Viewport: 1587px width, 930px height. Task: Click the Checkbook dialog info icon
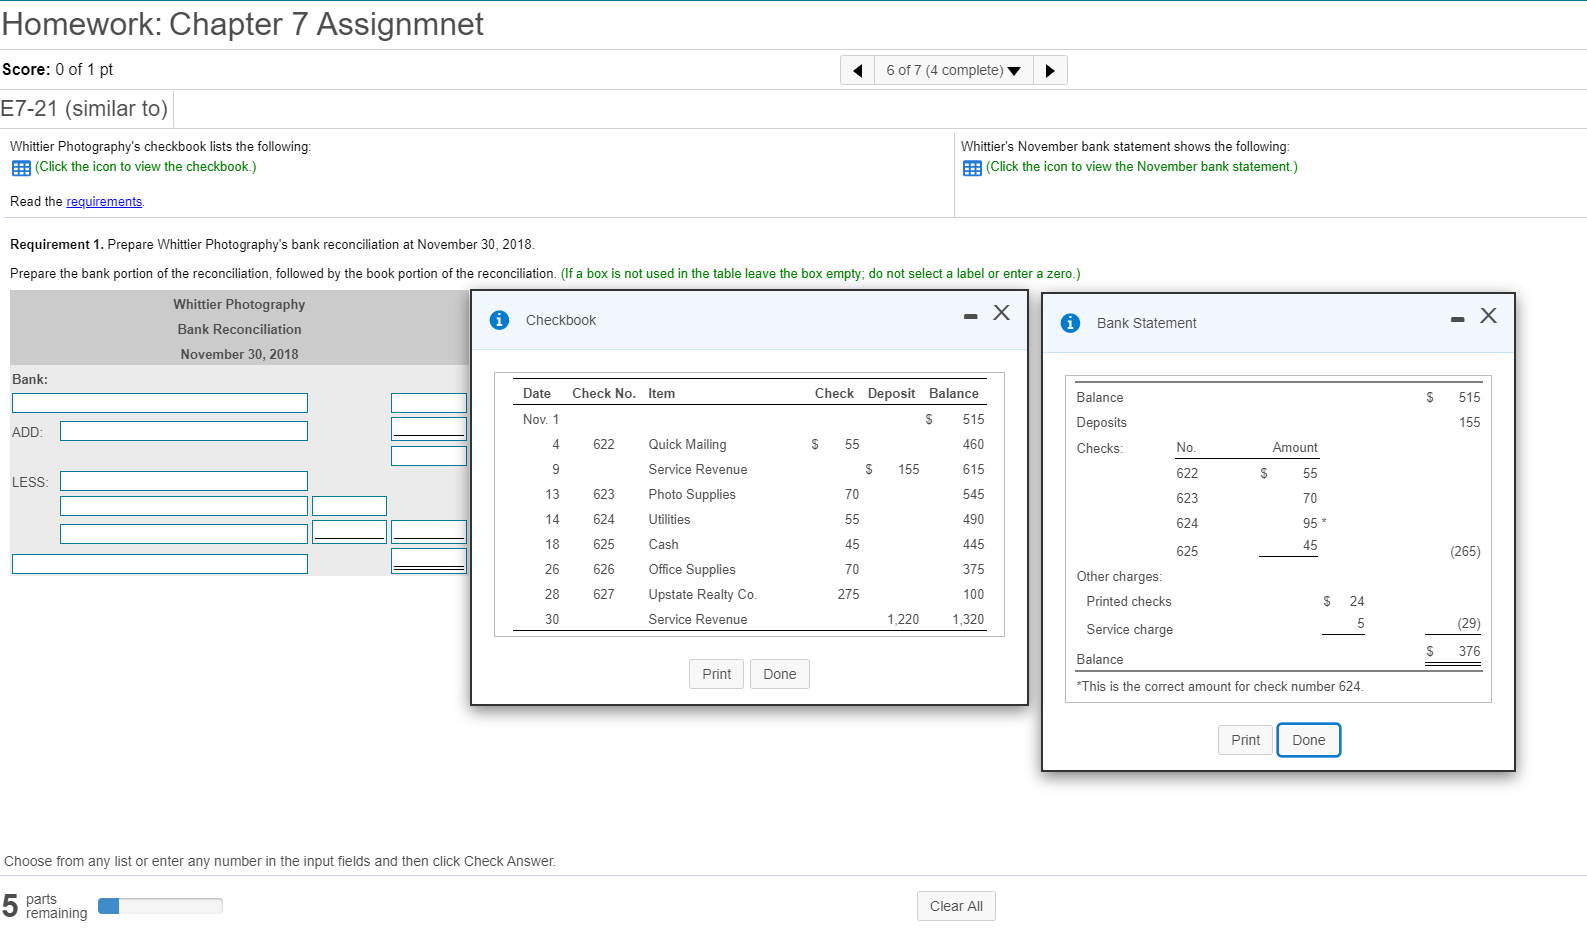[500, 320]
